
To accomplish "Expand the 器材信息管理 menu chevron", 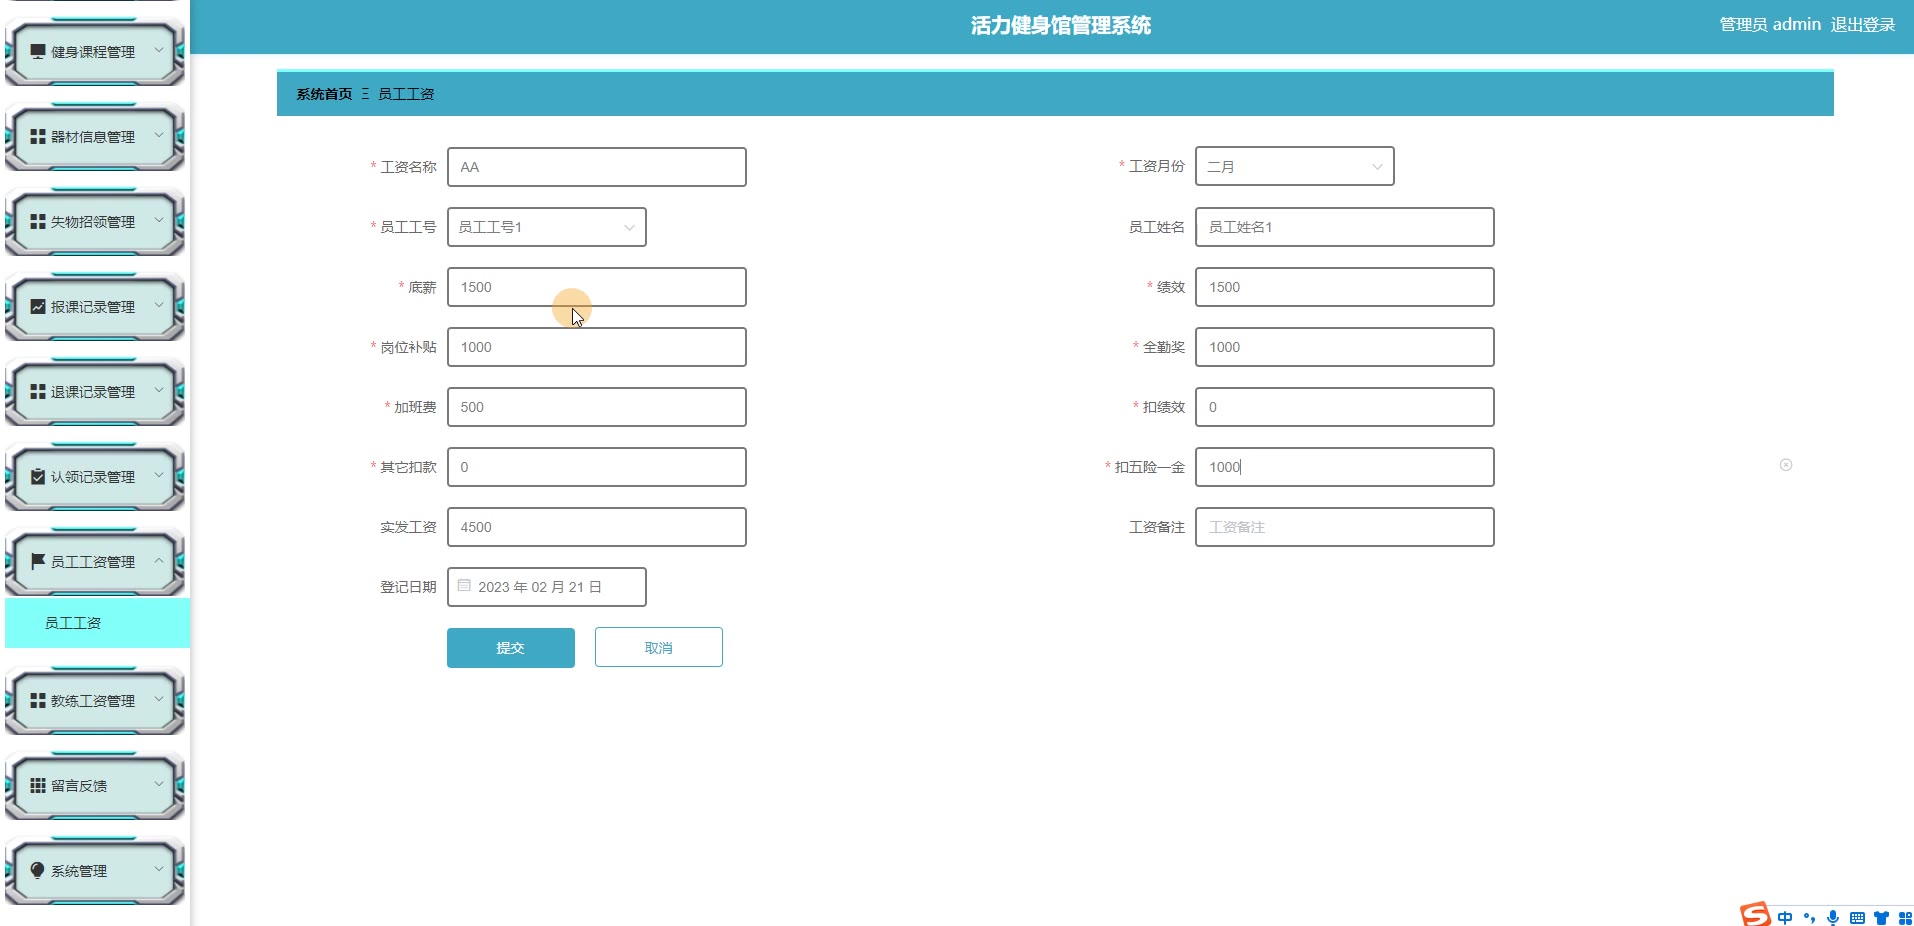I will point(158,135).
